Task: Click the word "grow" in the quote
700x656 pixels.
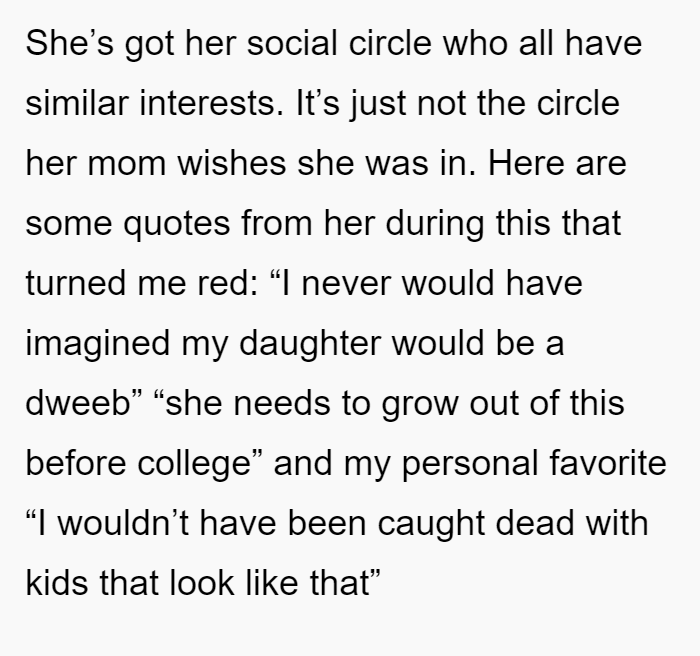Action: [420, 405]
